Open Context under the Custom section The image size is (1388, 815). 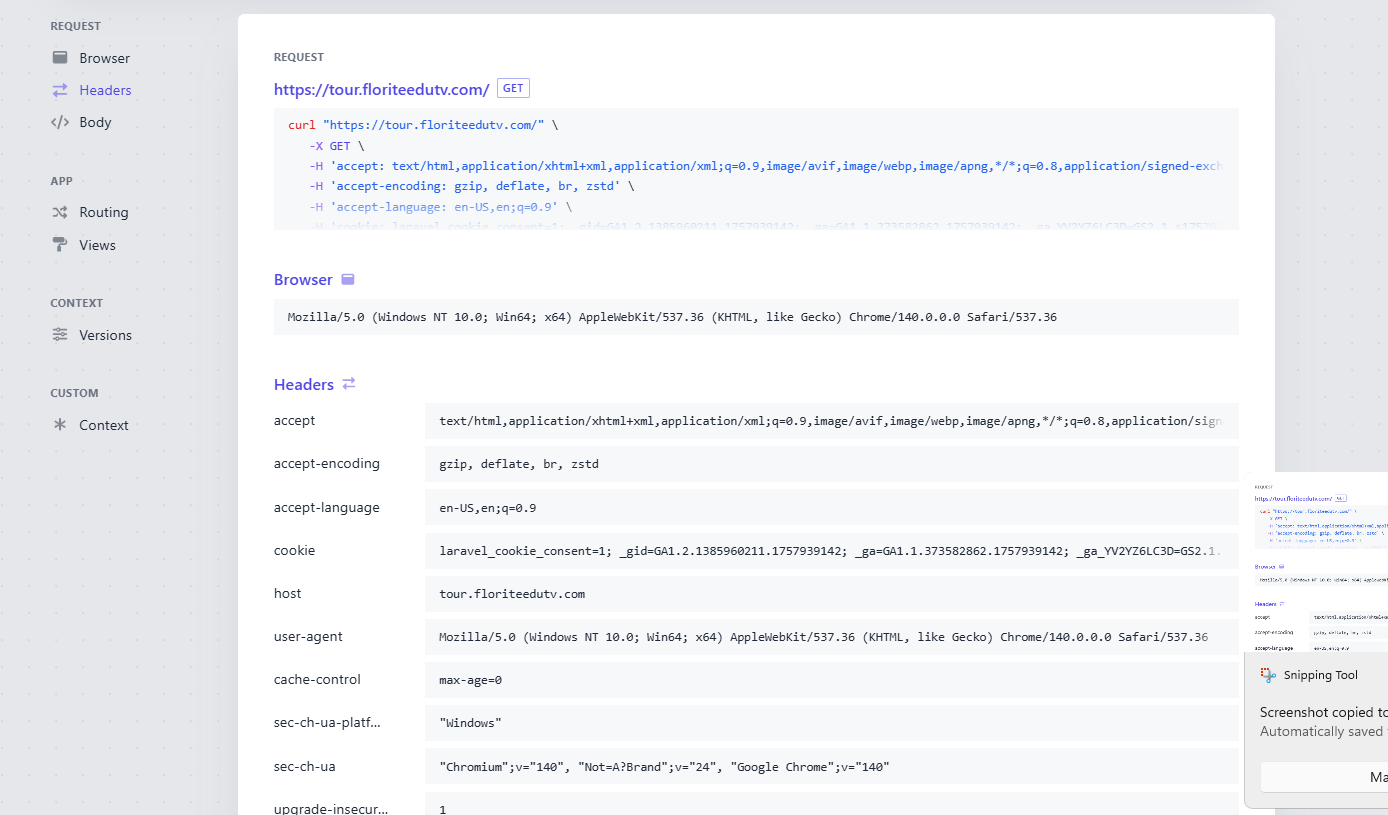pos(103,425)
